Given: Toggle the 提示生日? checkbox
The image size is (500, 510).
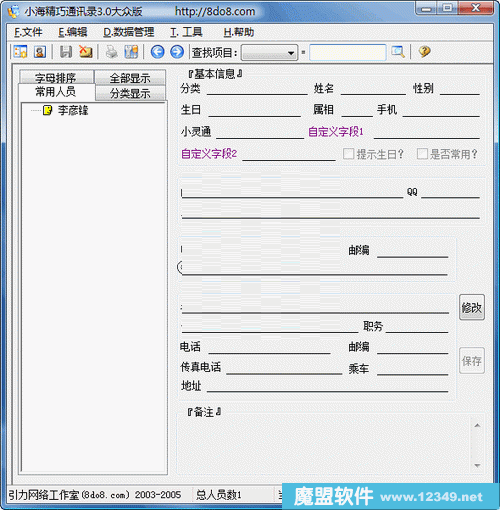Looking at the screenshot, I should pyautogui.click(x=348, y=154).
